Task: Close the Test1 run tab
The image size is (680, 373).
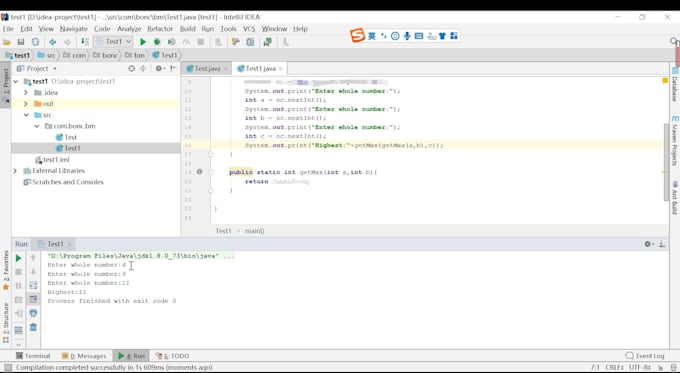Action: [69, 244]
